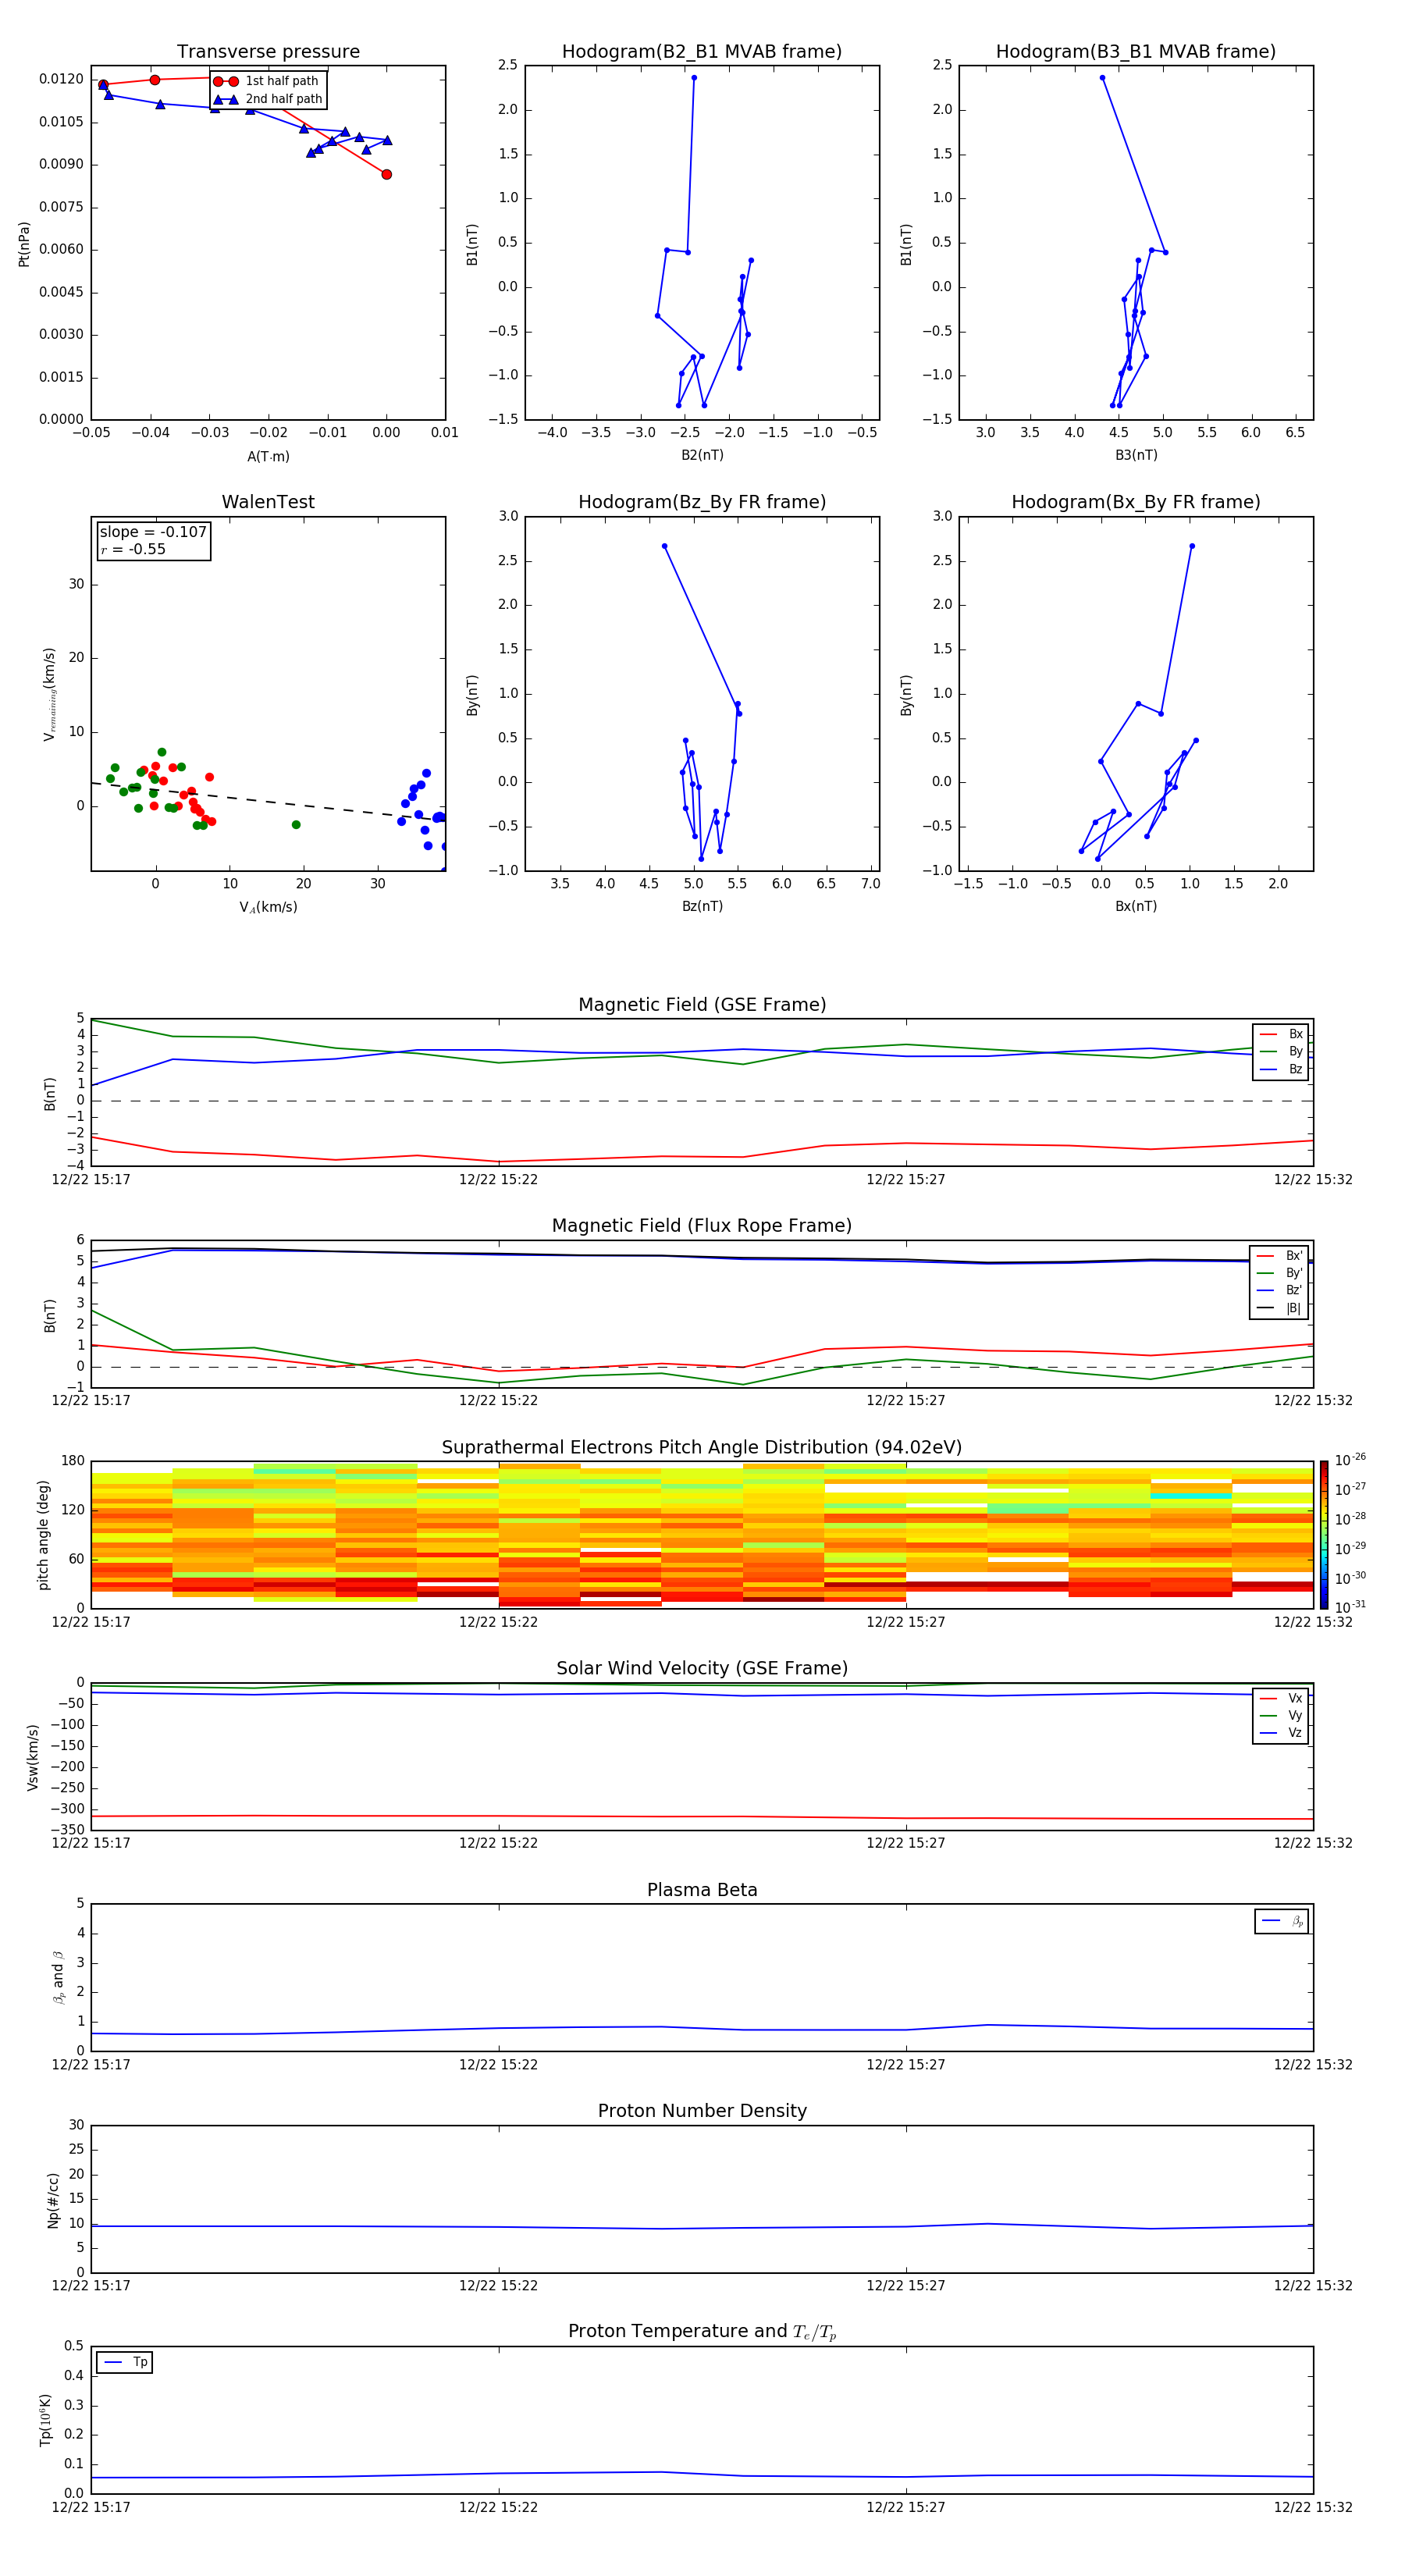The image size is (1405, 2576).
Task: Click the '10^-31' colorbar label
Action: 1350,1607
